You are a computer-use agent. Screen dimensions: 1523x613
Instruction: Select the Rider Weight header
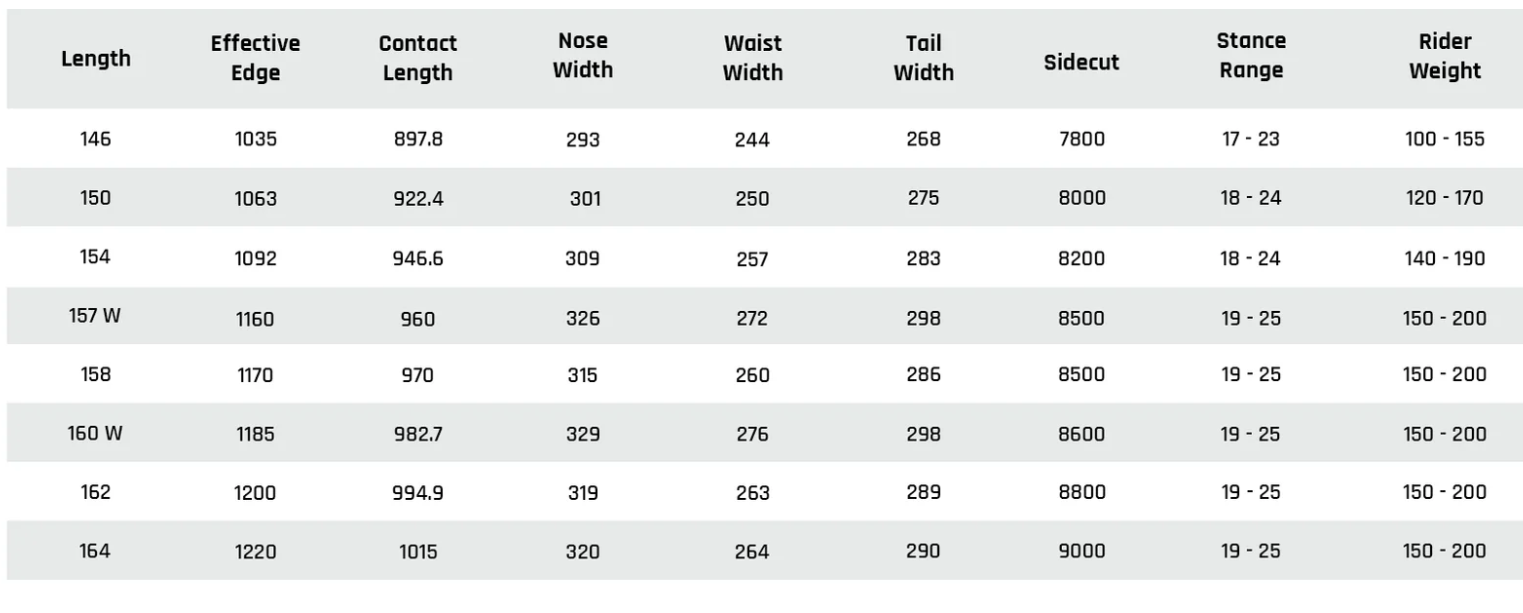[x=1445, y=56]
